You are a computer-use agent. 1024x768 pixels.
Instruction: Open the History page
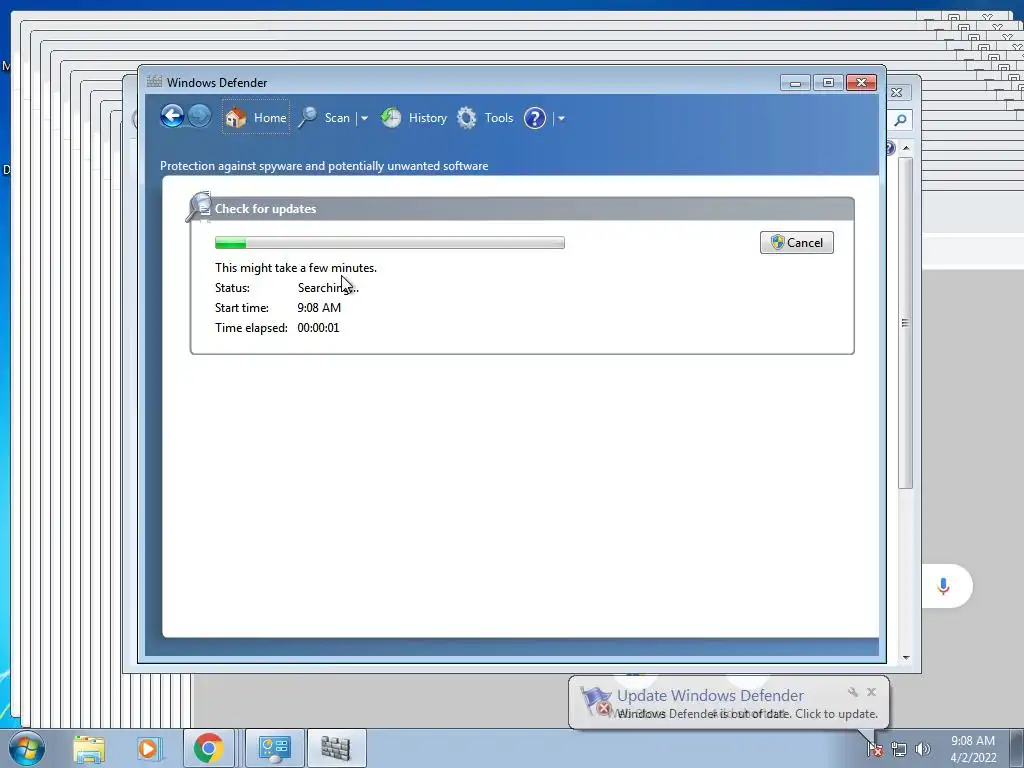pyautogui.click(x=414, y=118)
